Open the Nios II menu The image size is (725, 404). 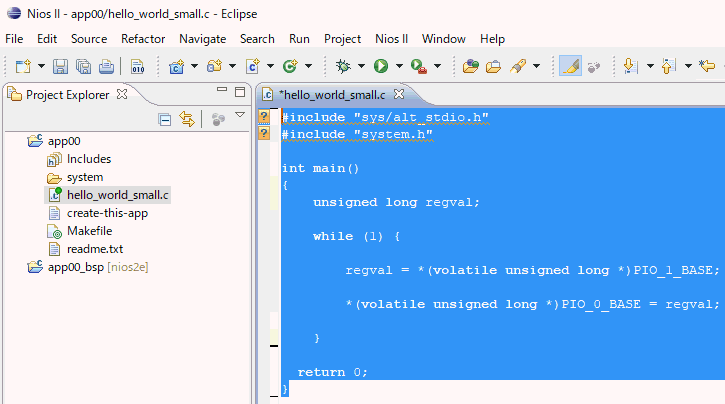pyautogui.click(x=392, y=39)
